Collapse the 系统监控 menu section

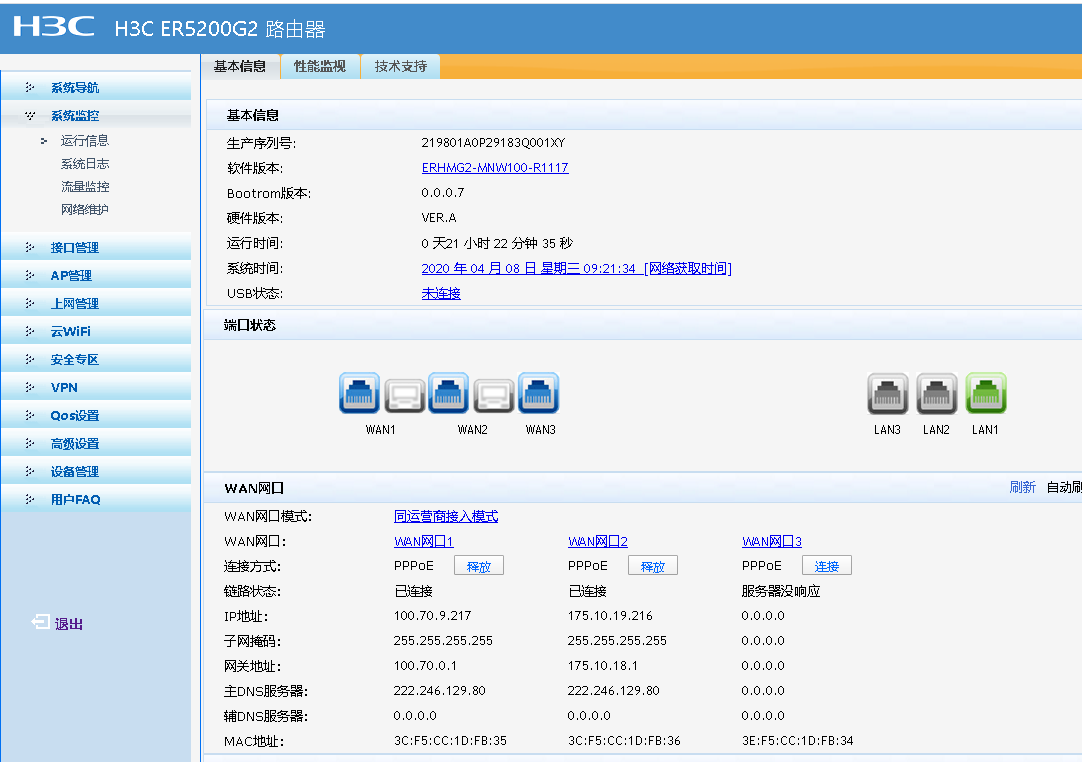tap(75, 116)
